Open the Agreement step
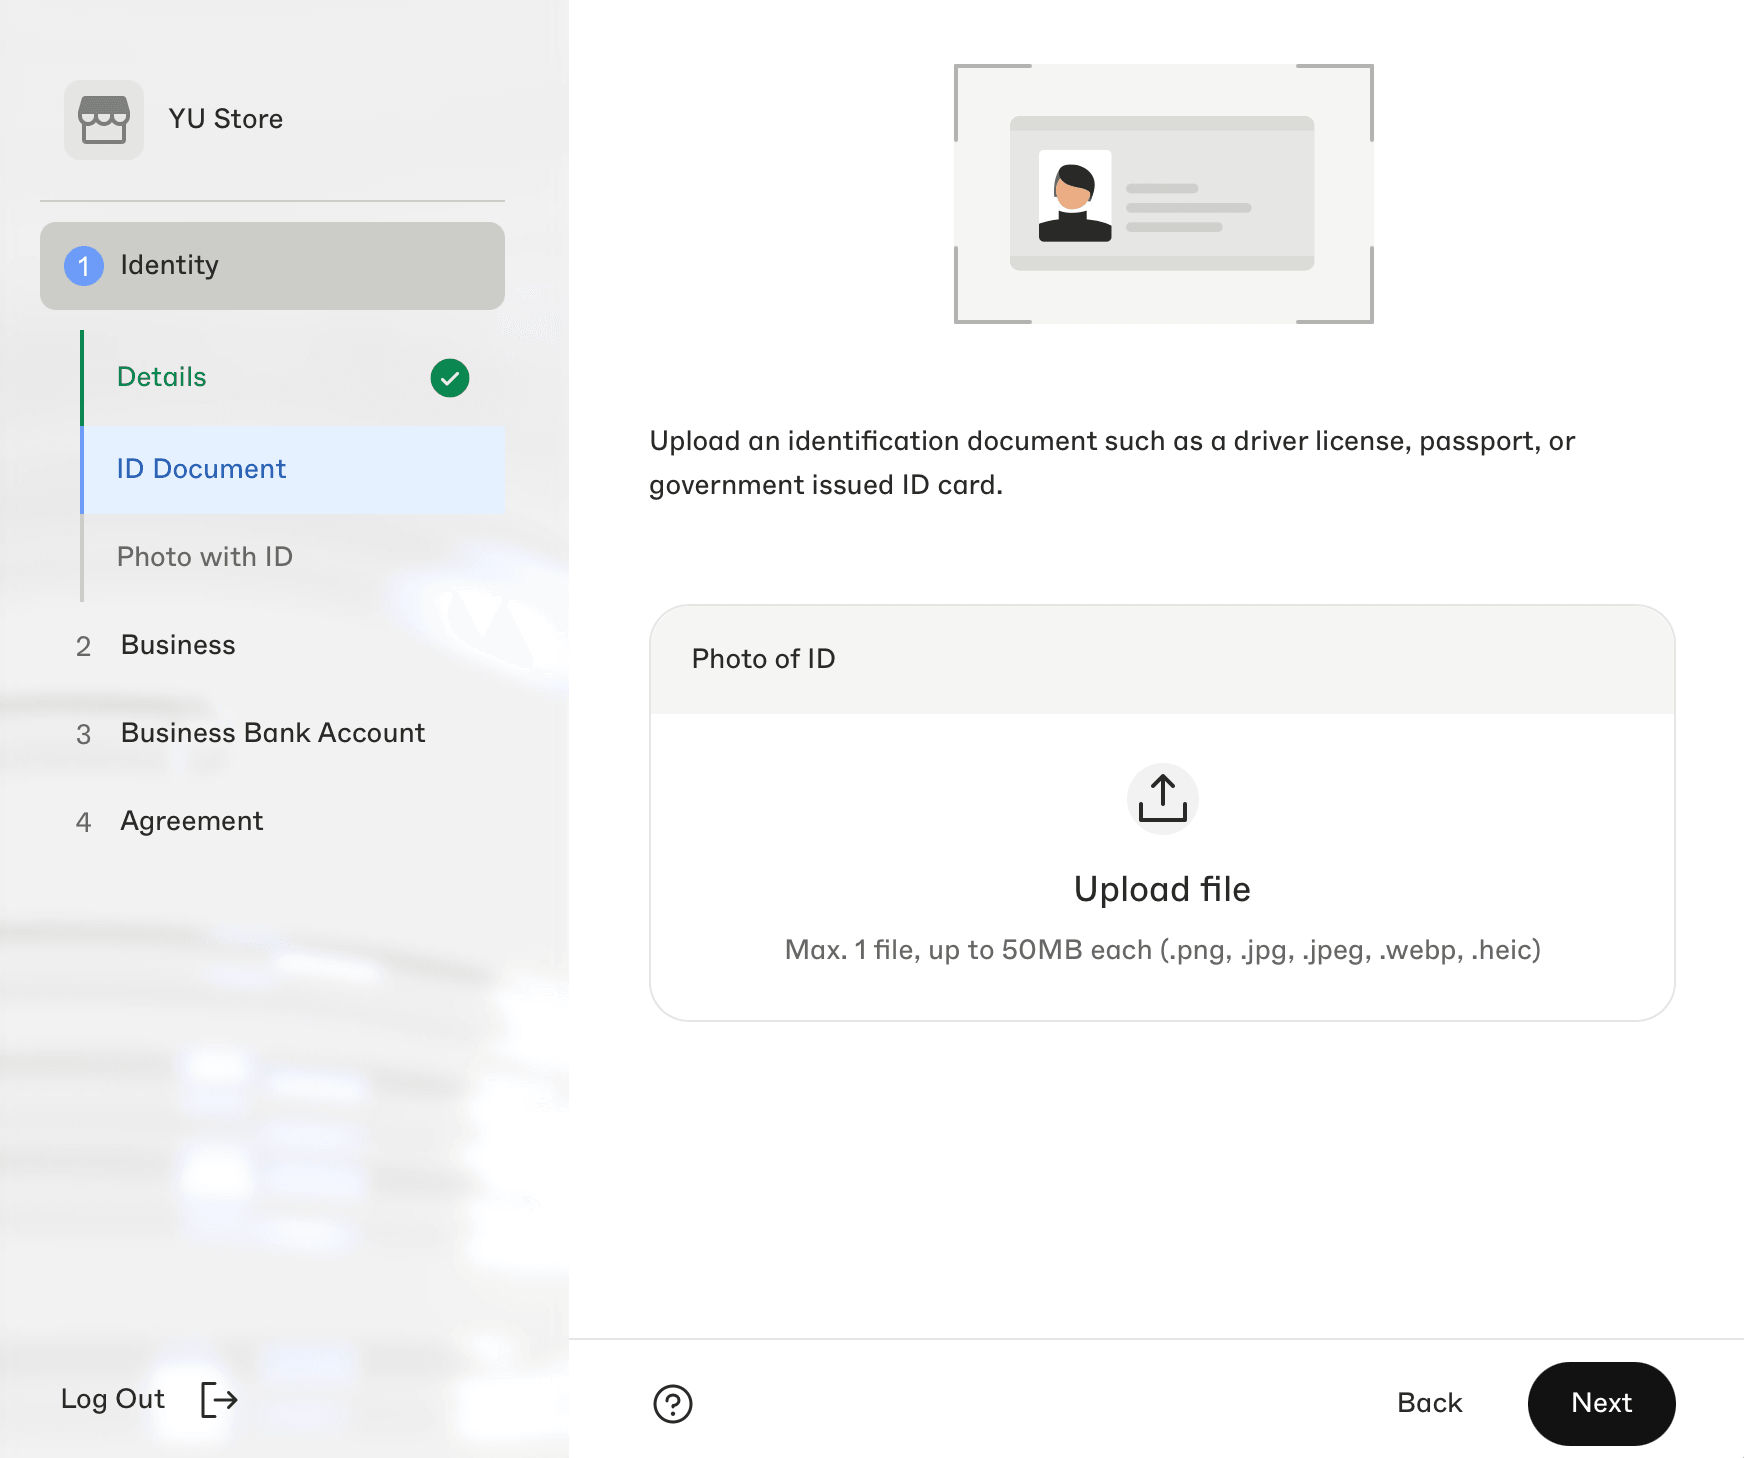 pyautogui.click(x=272, y=822)
